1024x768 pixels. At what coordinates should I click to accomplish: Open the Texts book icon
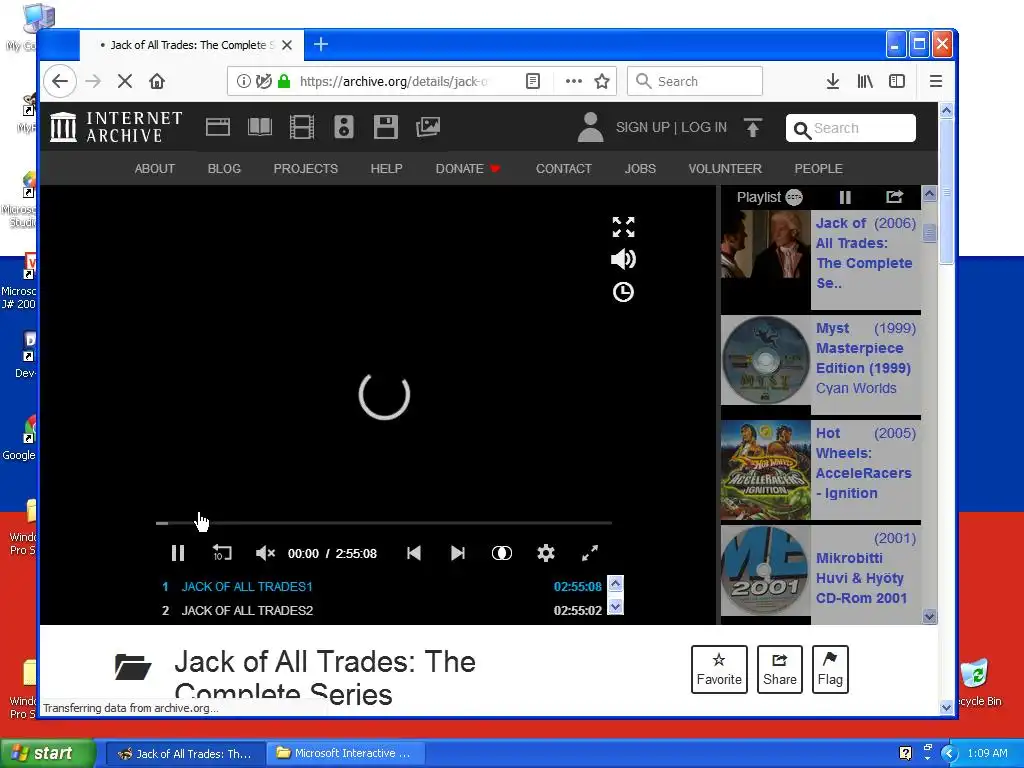260,127
